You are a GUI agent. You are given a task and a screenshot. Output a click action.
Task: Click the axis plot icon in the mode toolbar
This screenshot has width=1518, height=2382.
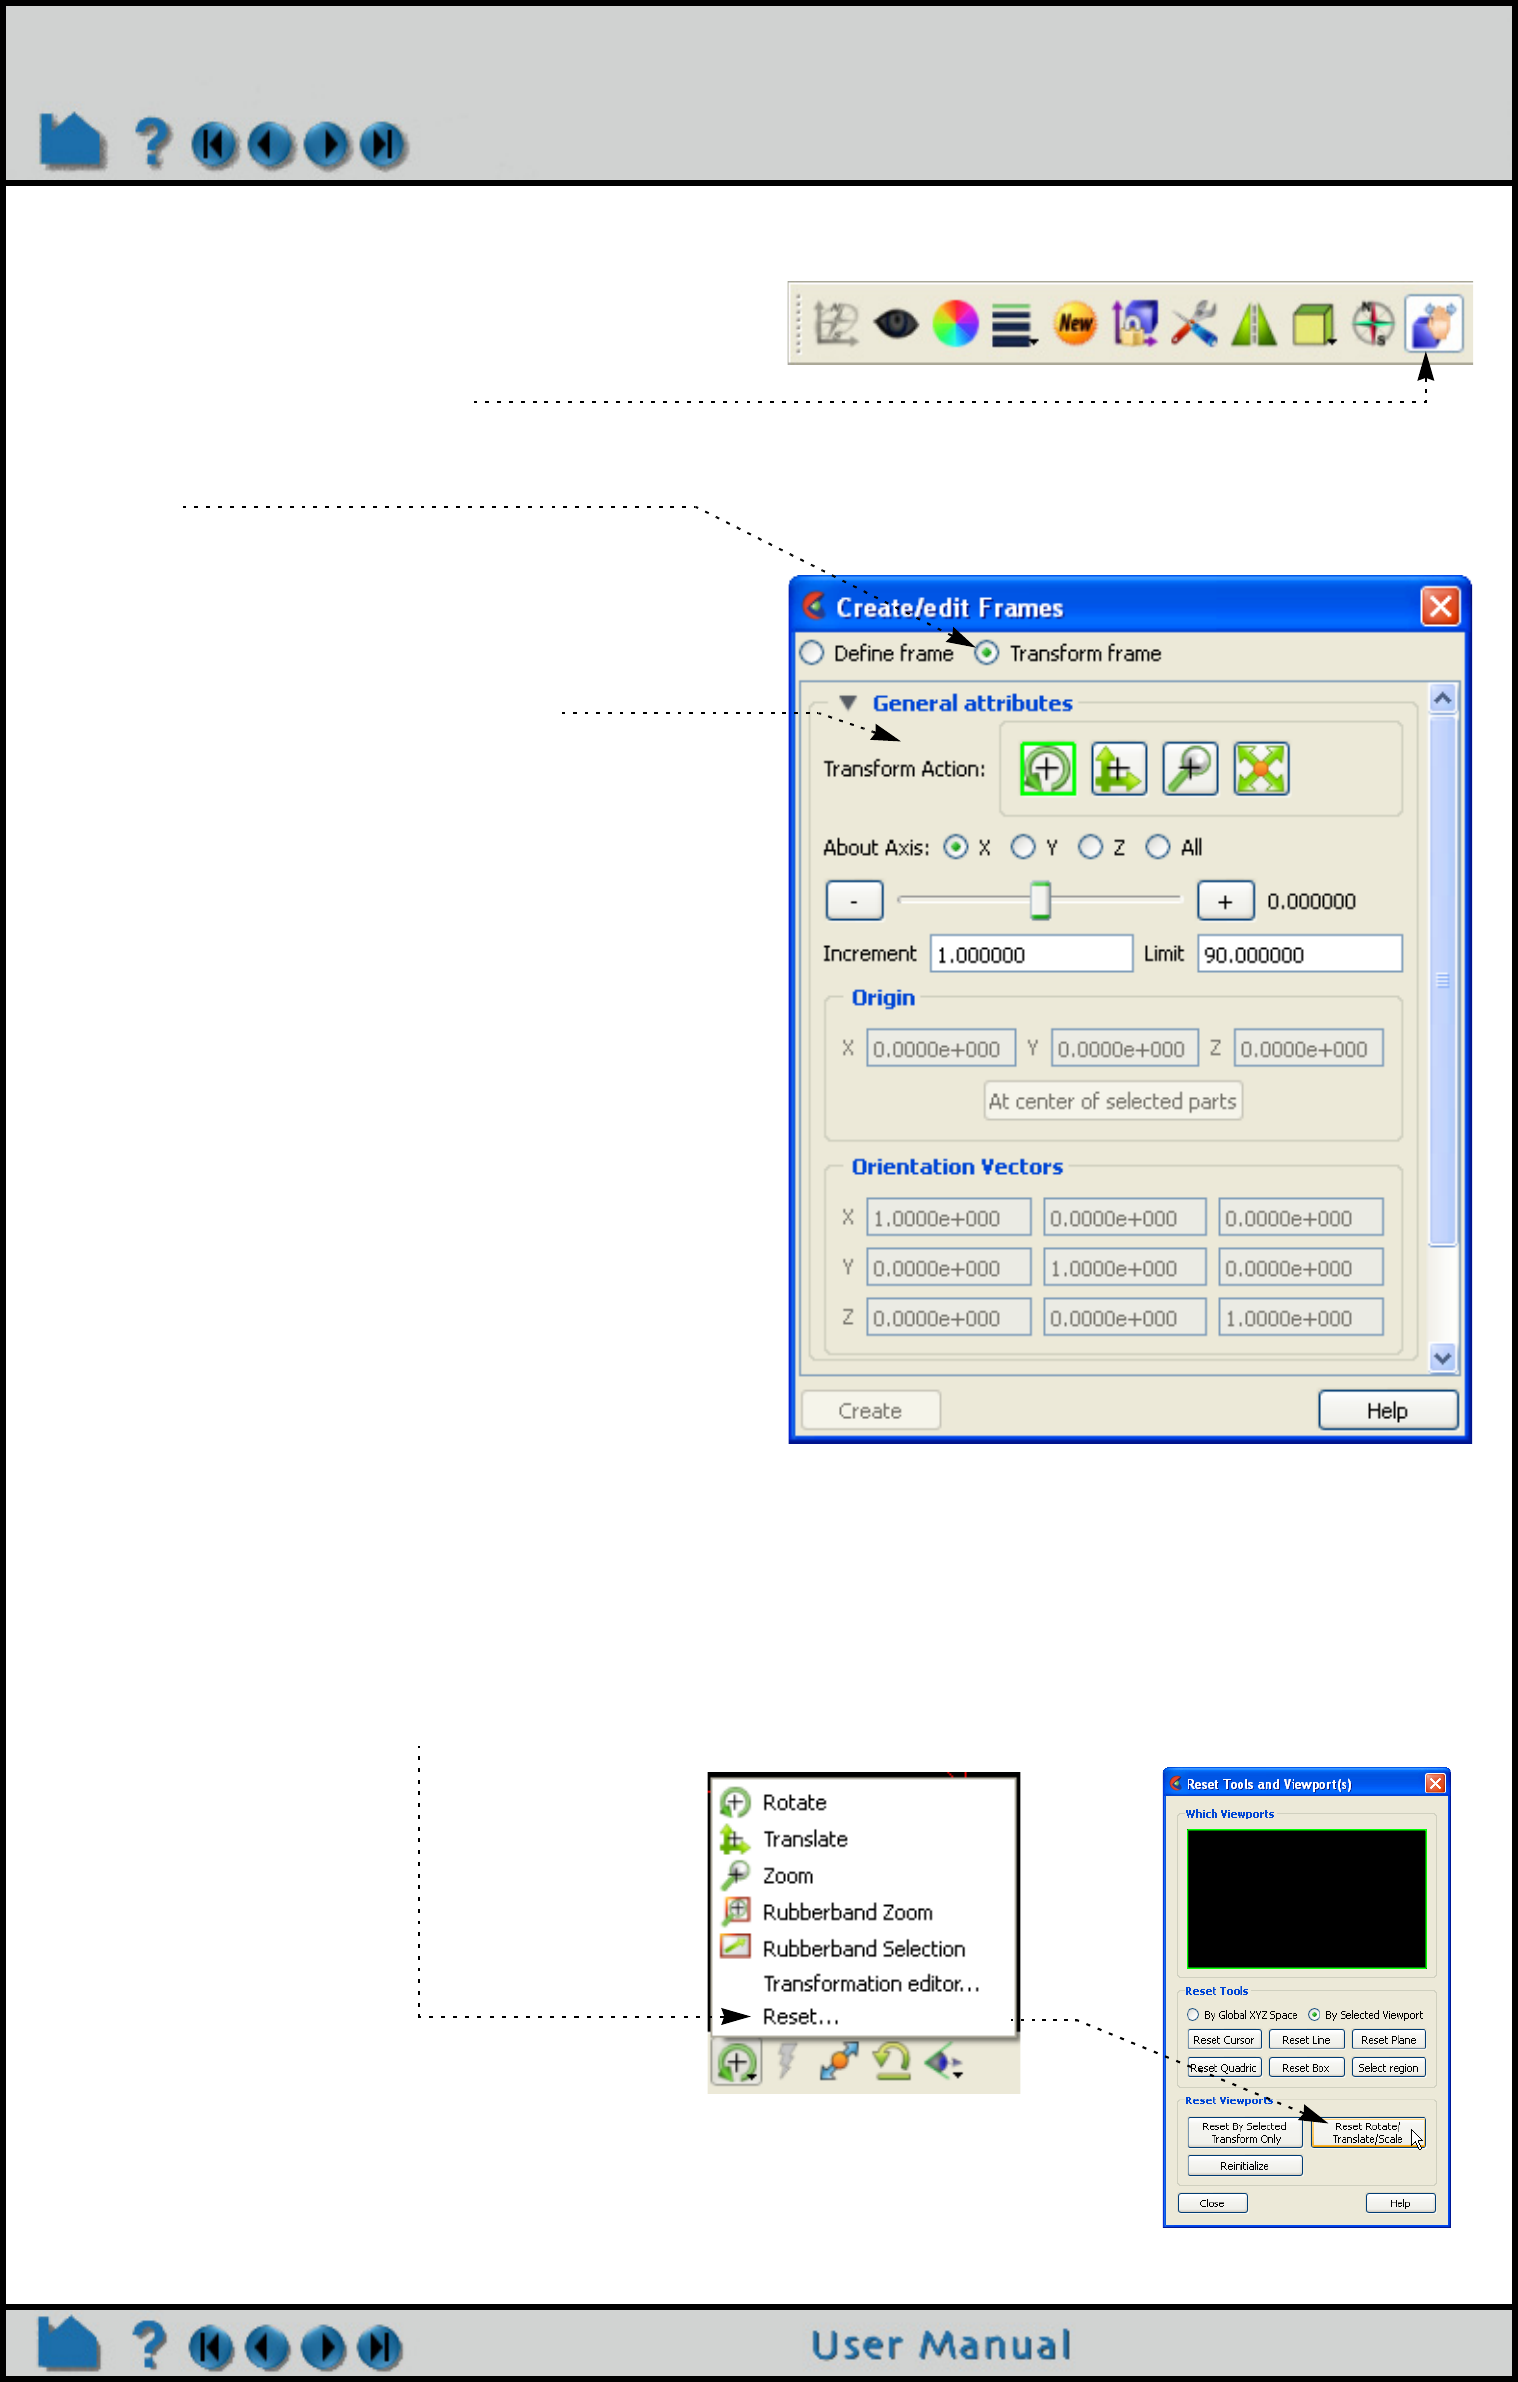835,324
